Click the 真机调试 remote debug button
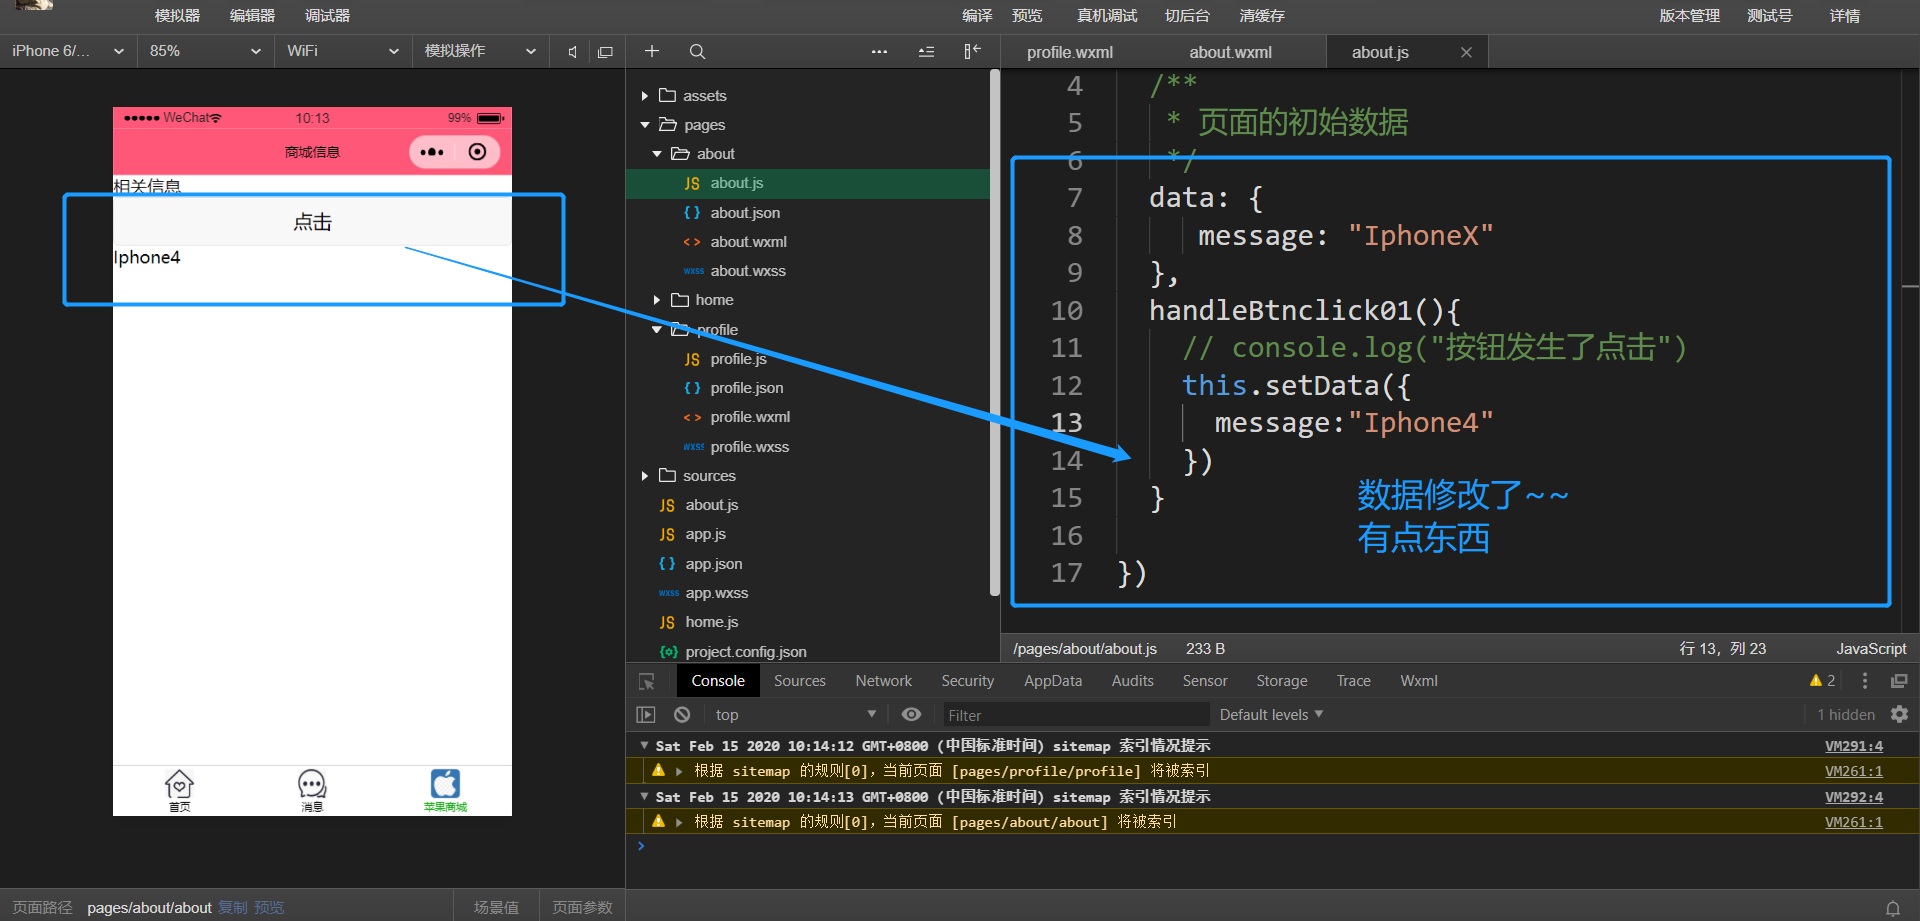The height and width of the screenshot is (921, 1920). pos(1106,16)
